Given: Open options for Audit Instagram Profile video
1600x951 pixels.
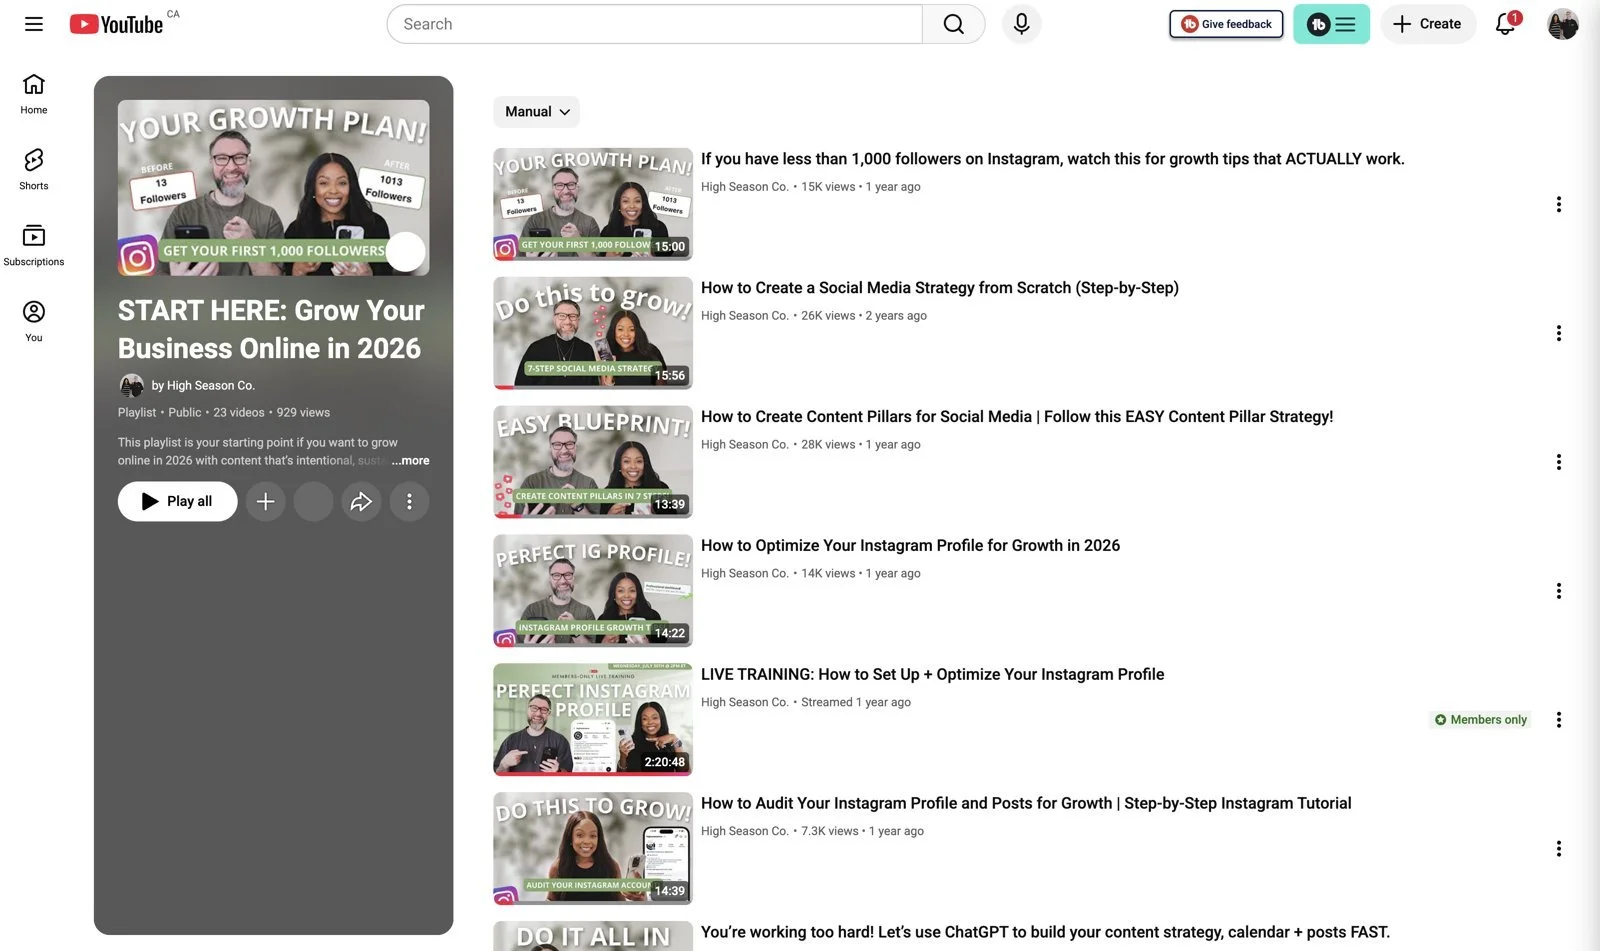Looking at the screenshot, I should click(1558, 849).
